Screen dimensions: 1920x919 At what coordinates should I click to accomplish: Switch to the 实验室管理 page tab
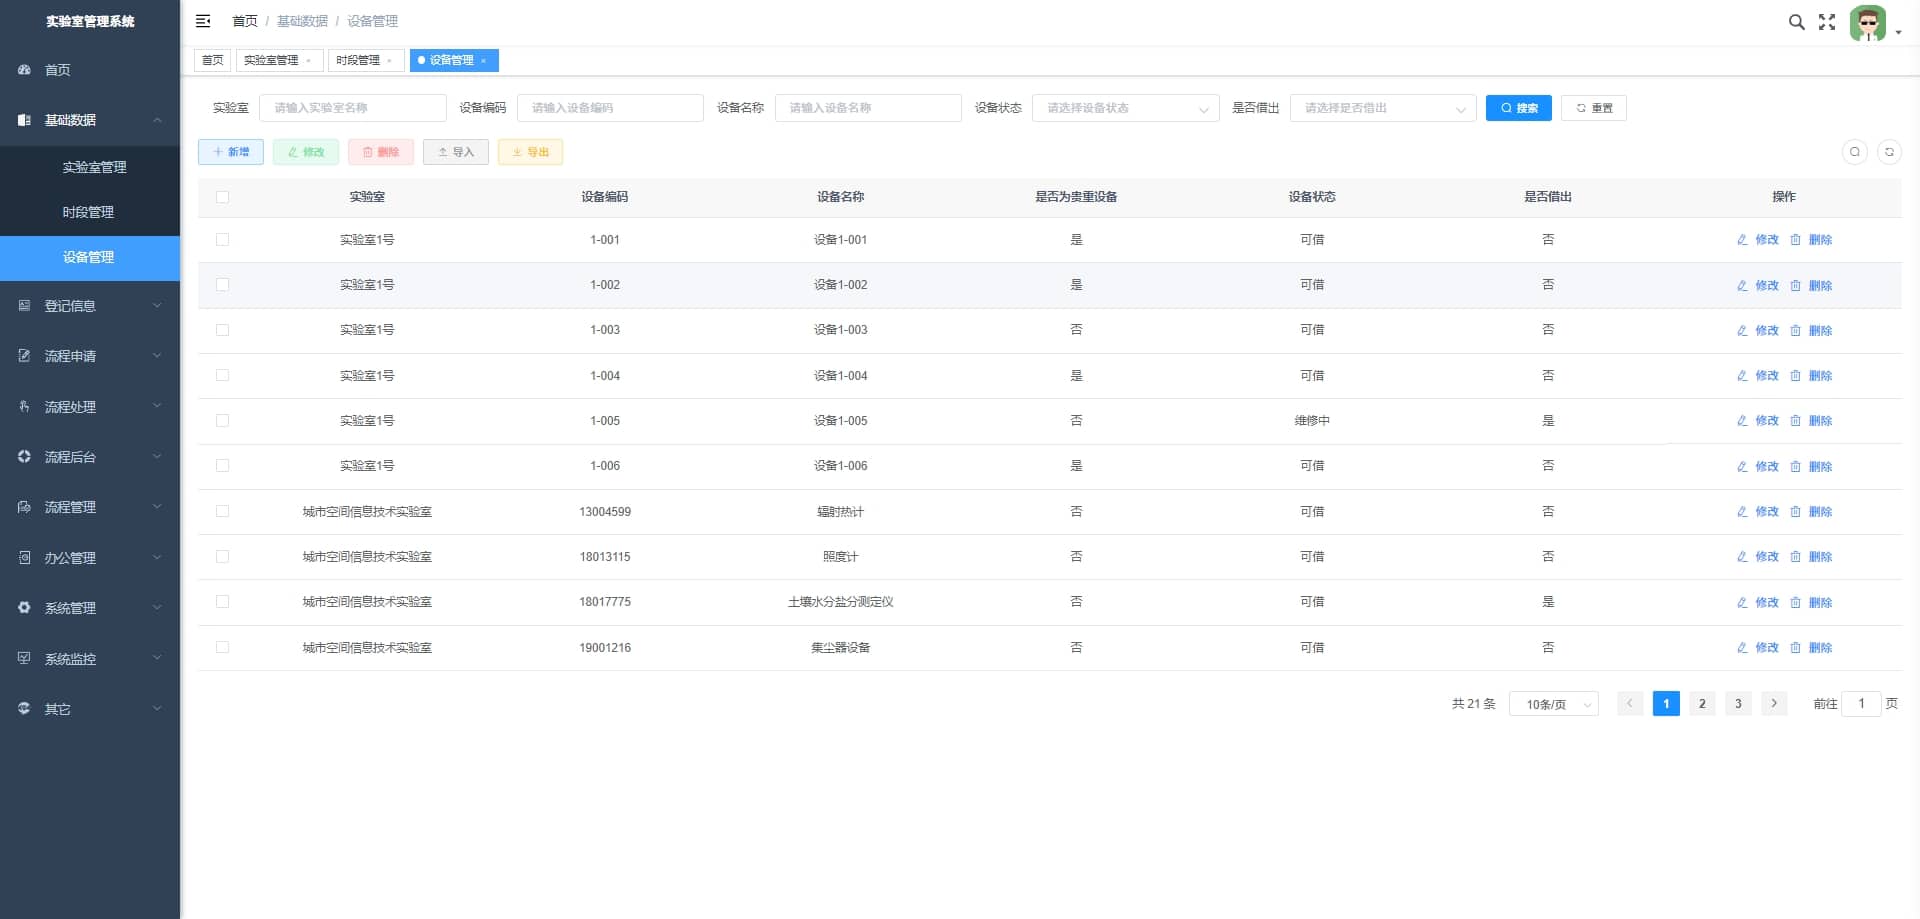(279, 61)
